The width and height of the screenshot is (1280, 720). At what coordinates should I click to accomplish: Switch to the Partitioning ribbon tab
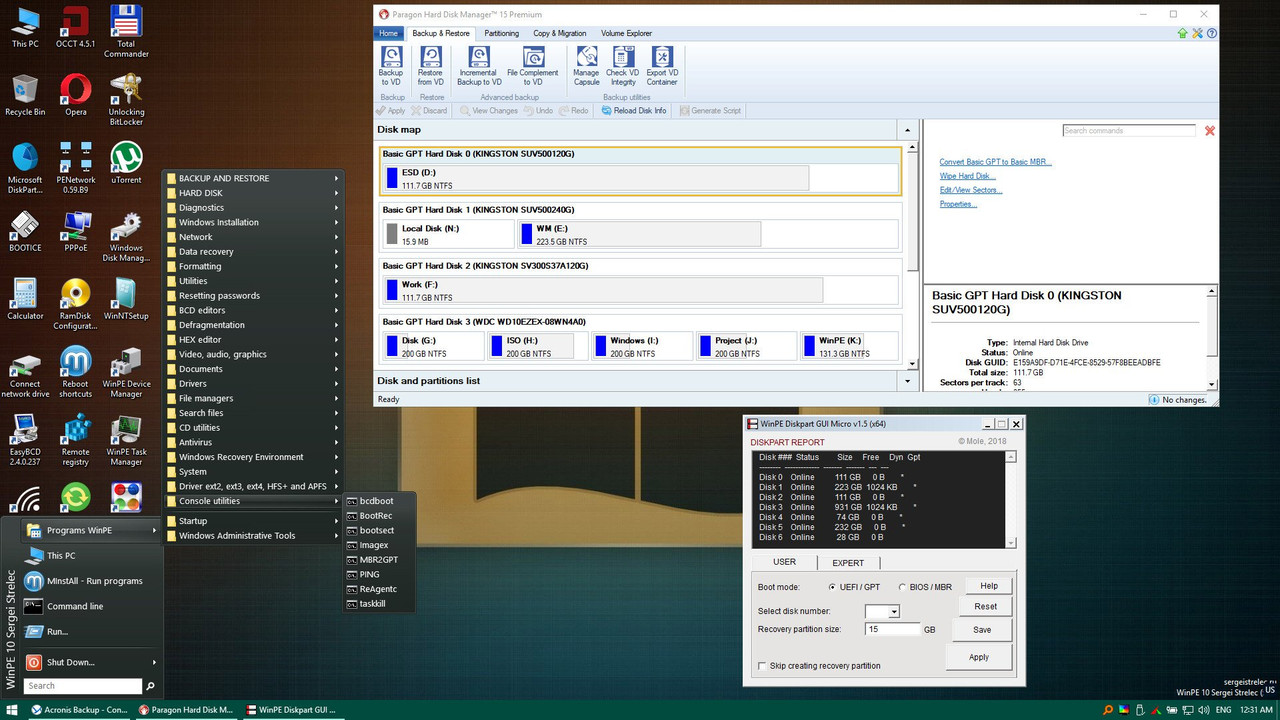click(501, 33)
